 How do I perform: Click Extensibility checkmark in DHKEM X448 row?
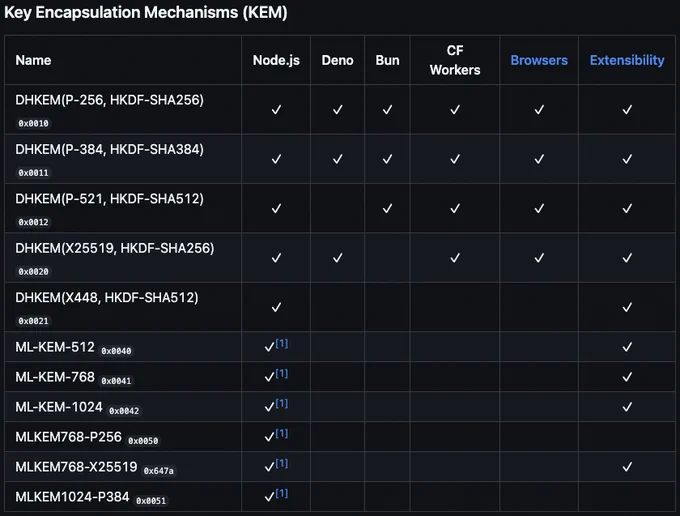(627, 307)
